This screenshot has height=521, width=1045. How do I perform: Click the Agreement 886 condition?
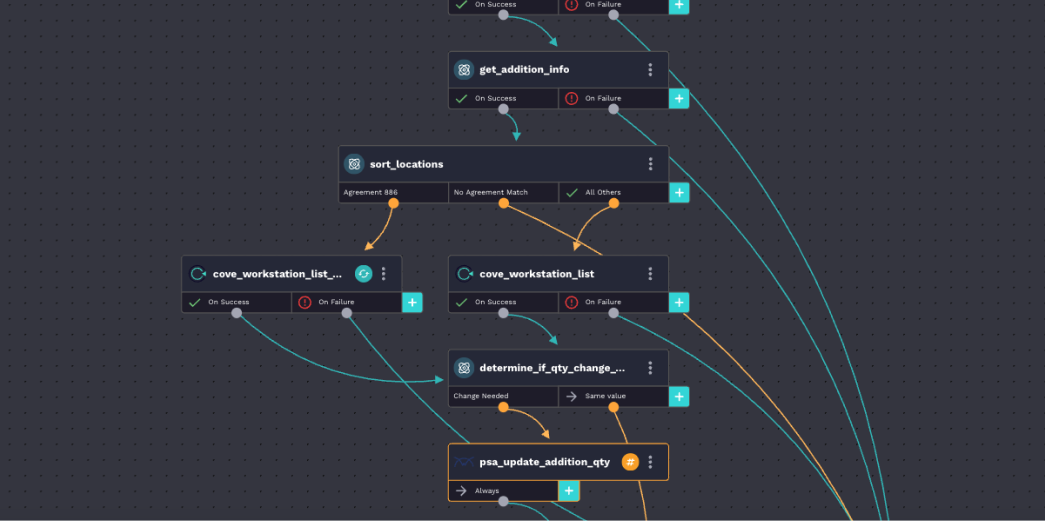click(393, 193)
